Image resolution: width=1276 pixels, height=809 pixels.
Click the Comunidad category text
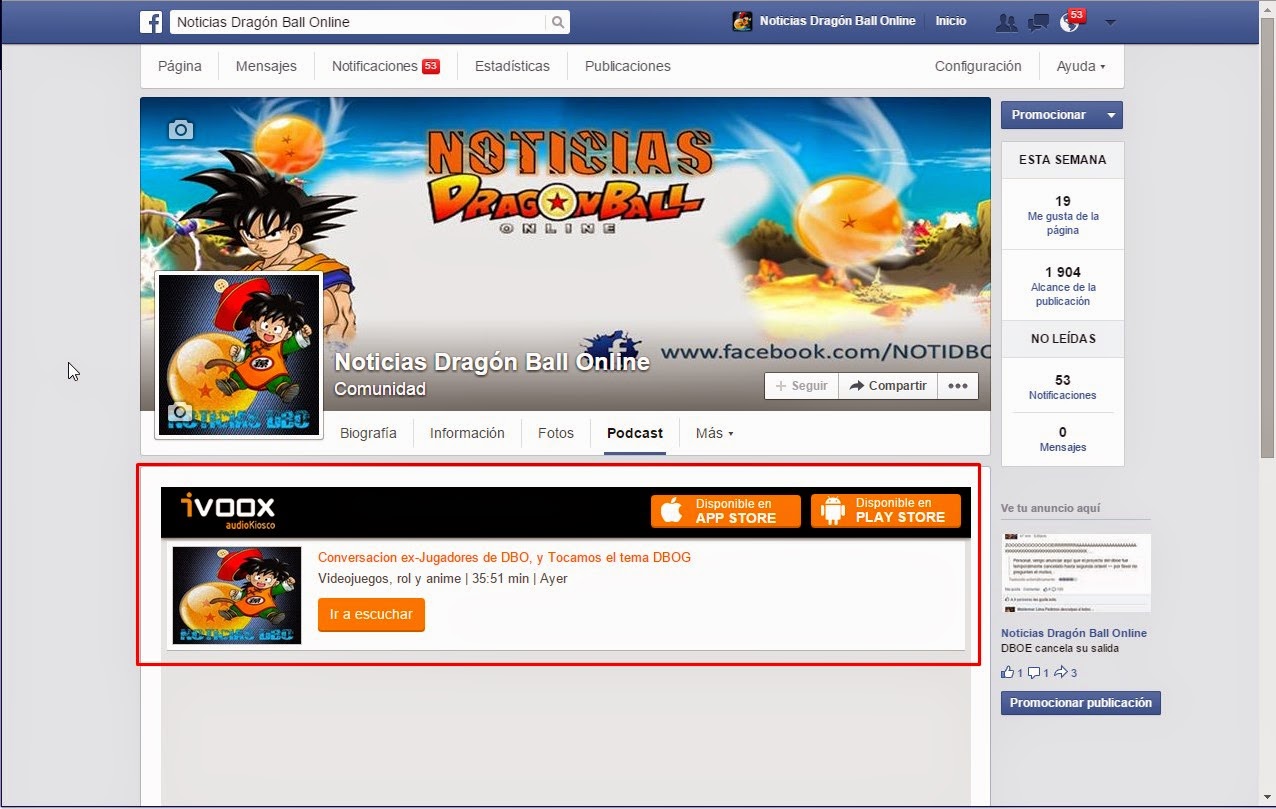380,389
